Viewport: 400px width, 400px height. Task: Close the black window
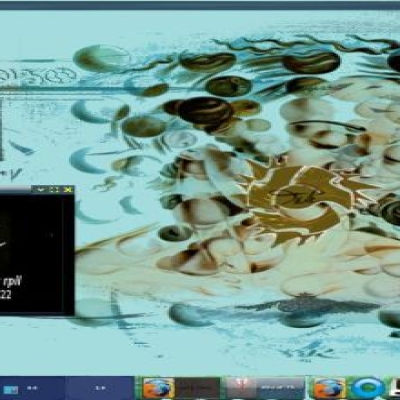[68, 190]
